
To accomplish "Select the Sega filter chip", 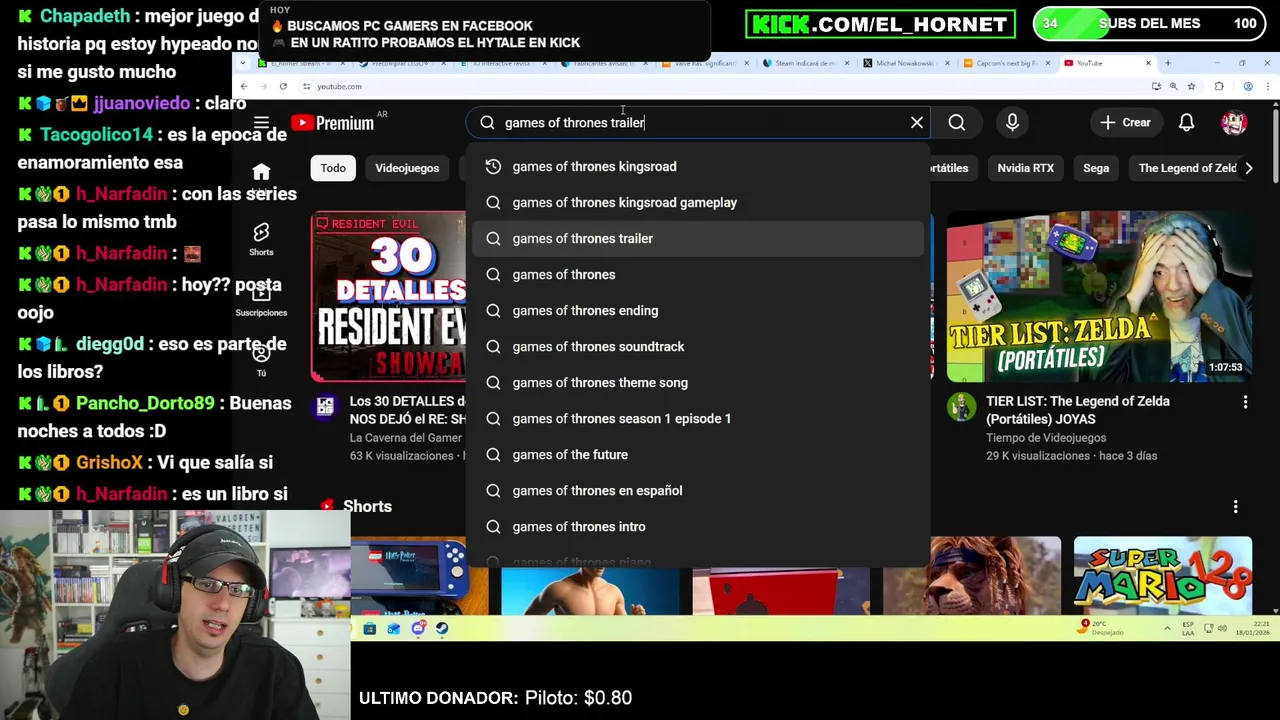I will (1096, 168).
